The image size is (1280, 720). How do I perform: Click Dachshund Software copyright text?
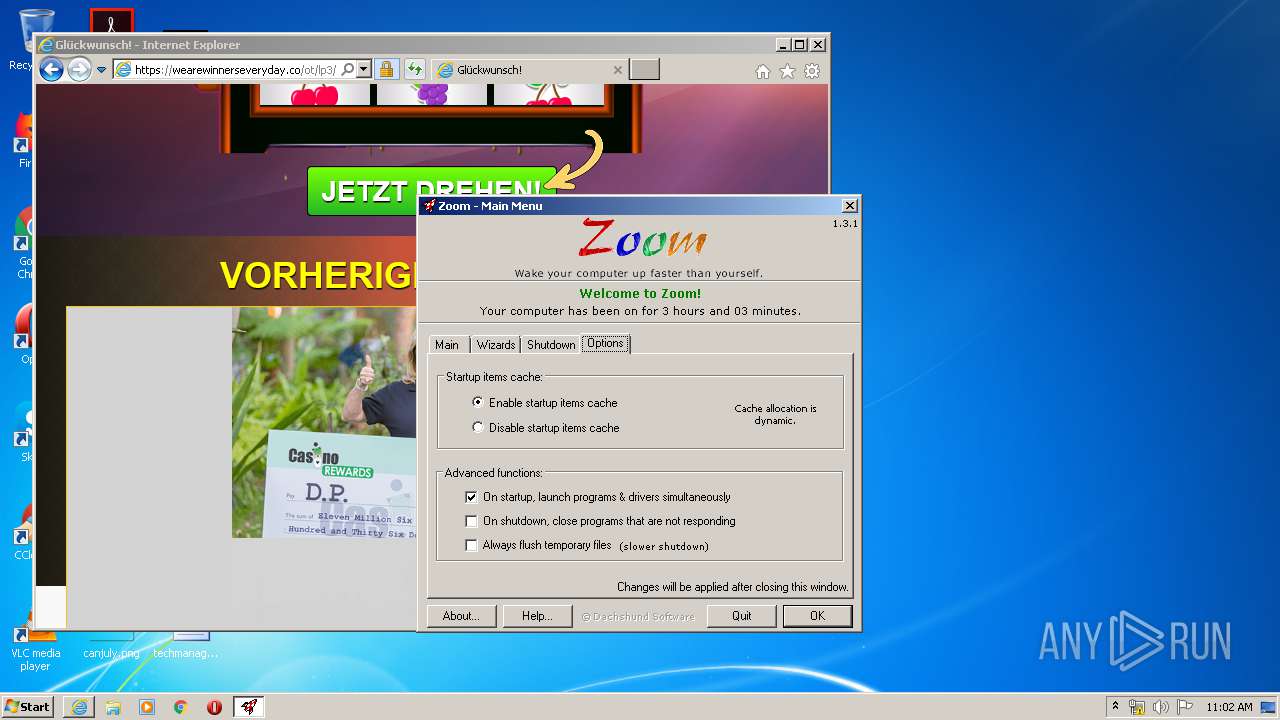pos(638,617)
